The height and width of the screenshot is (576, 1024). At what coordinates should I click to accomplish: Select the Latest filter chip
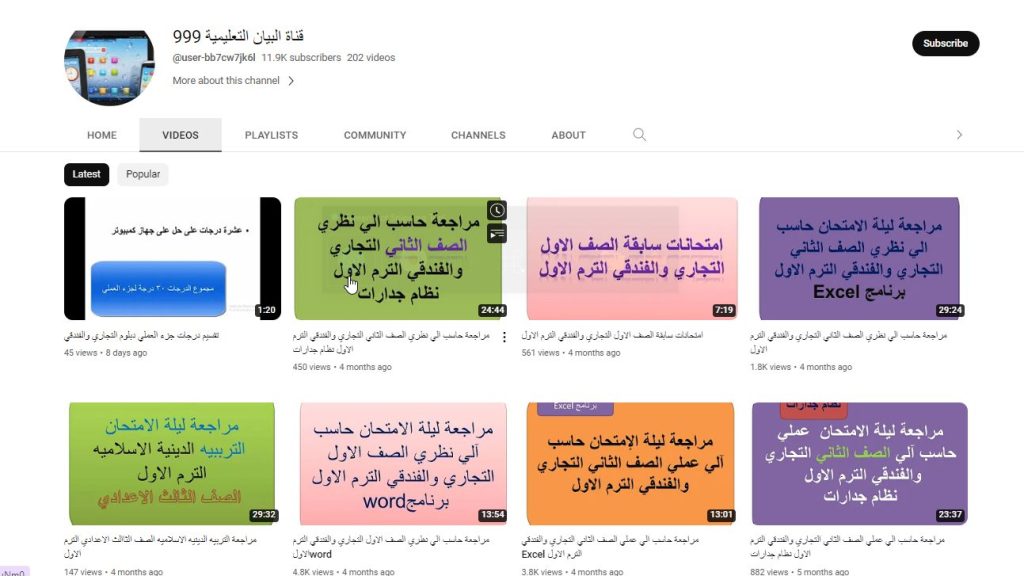(86, 174)
